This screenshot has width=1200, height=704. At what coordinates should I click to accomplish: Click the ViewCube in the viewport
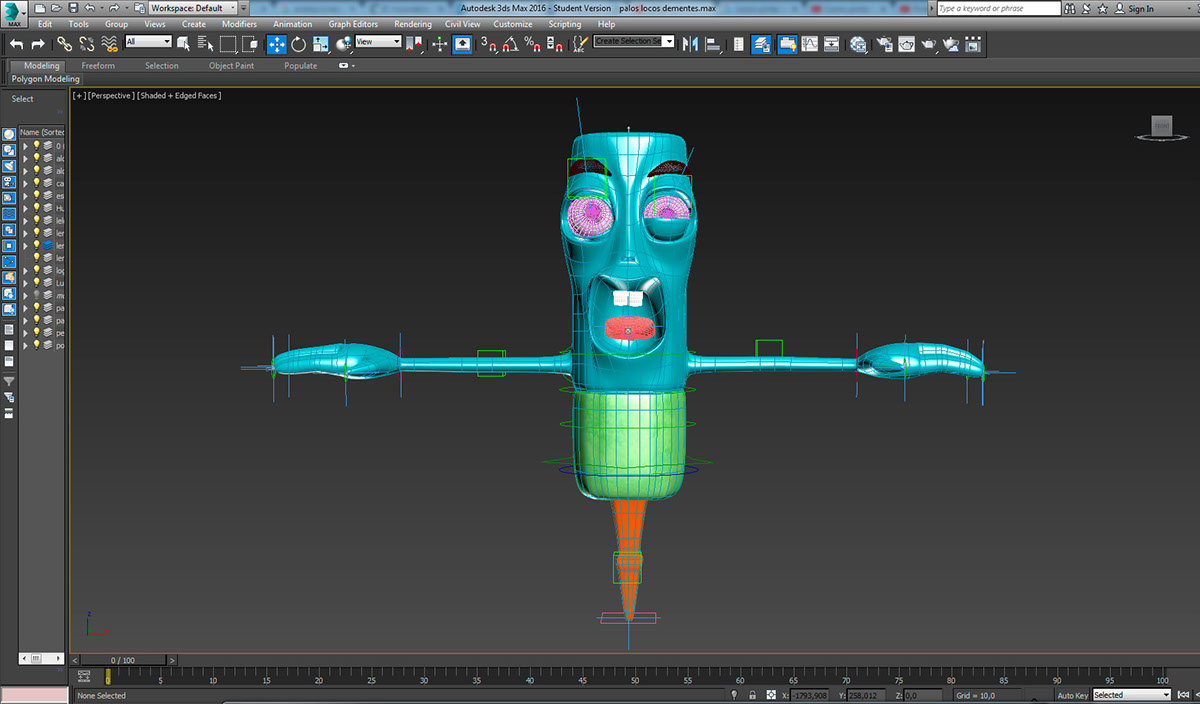(1161, 126)
